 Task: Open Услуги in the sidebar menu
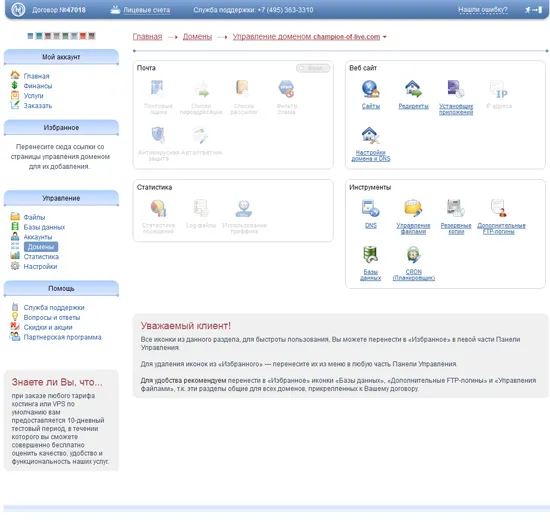point(33,96)
